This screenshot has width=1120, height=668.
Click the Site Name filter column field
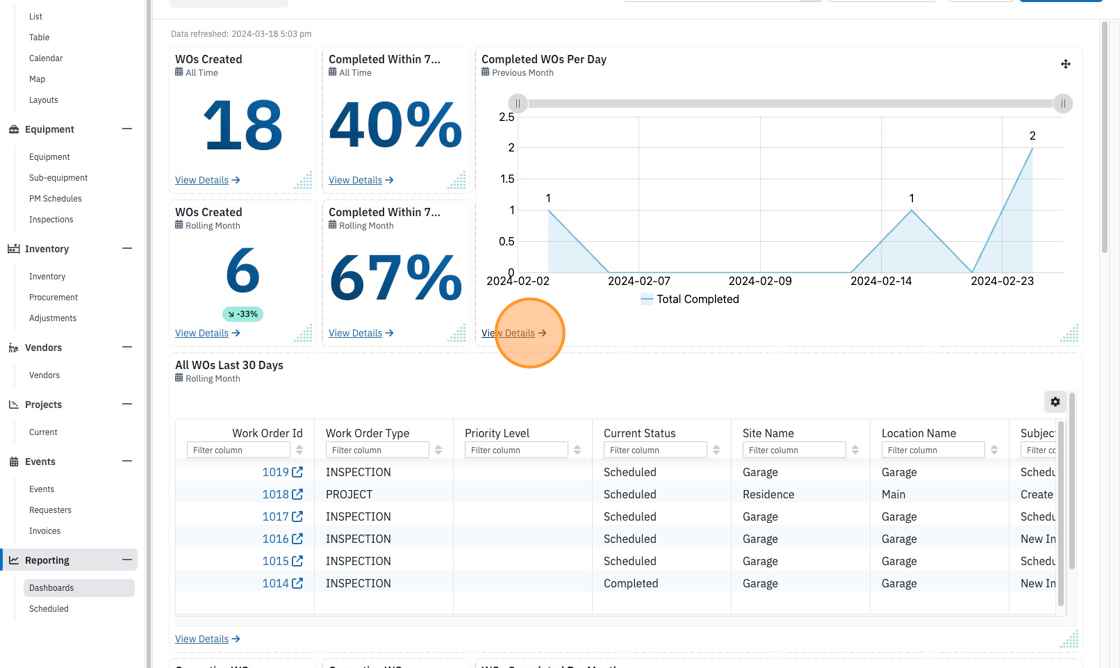pyautogui.click(x=794, y=450)
